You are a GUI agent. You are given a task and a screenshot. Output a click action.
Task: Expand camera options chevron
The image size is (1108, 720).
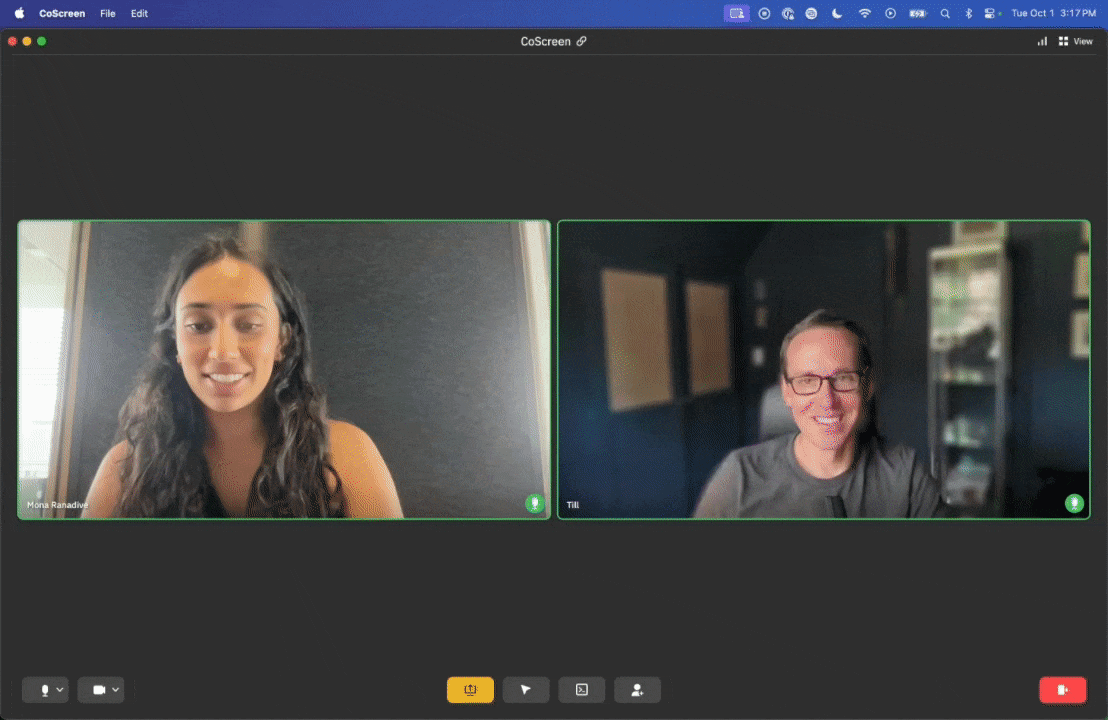coord(115,690)
